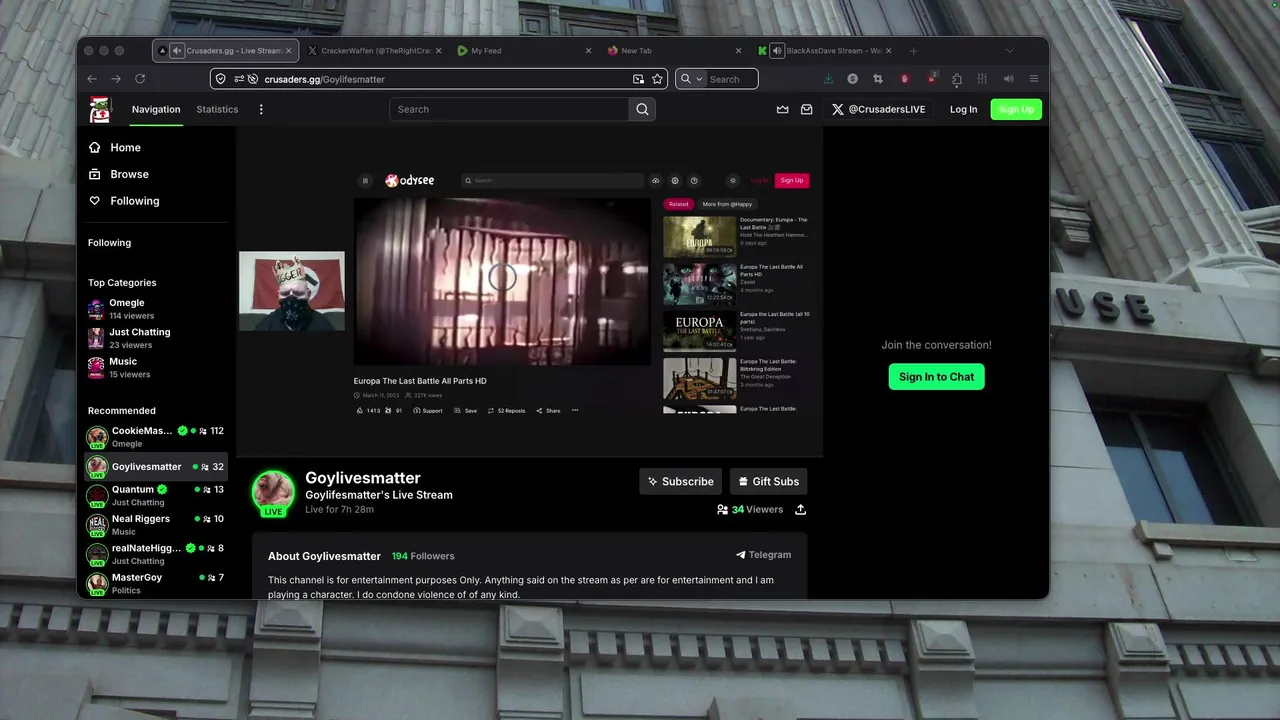
Task: Click the Subscribe button
Action: pyautogui.click(x=680, y=481)
